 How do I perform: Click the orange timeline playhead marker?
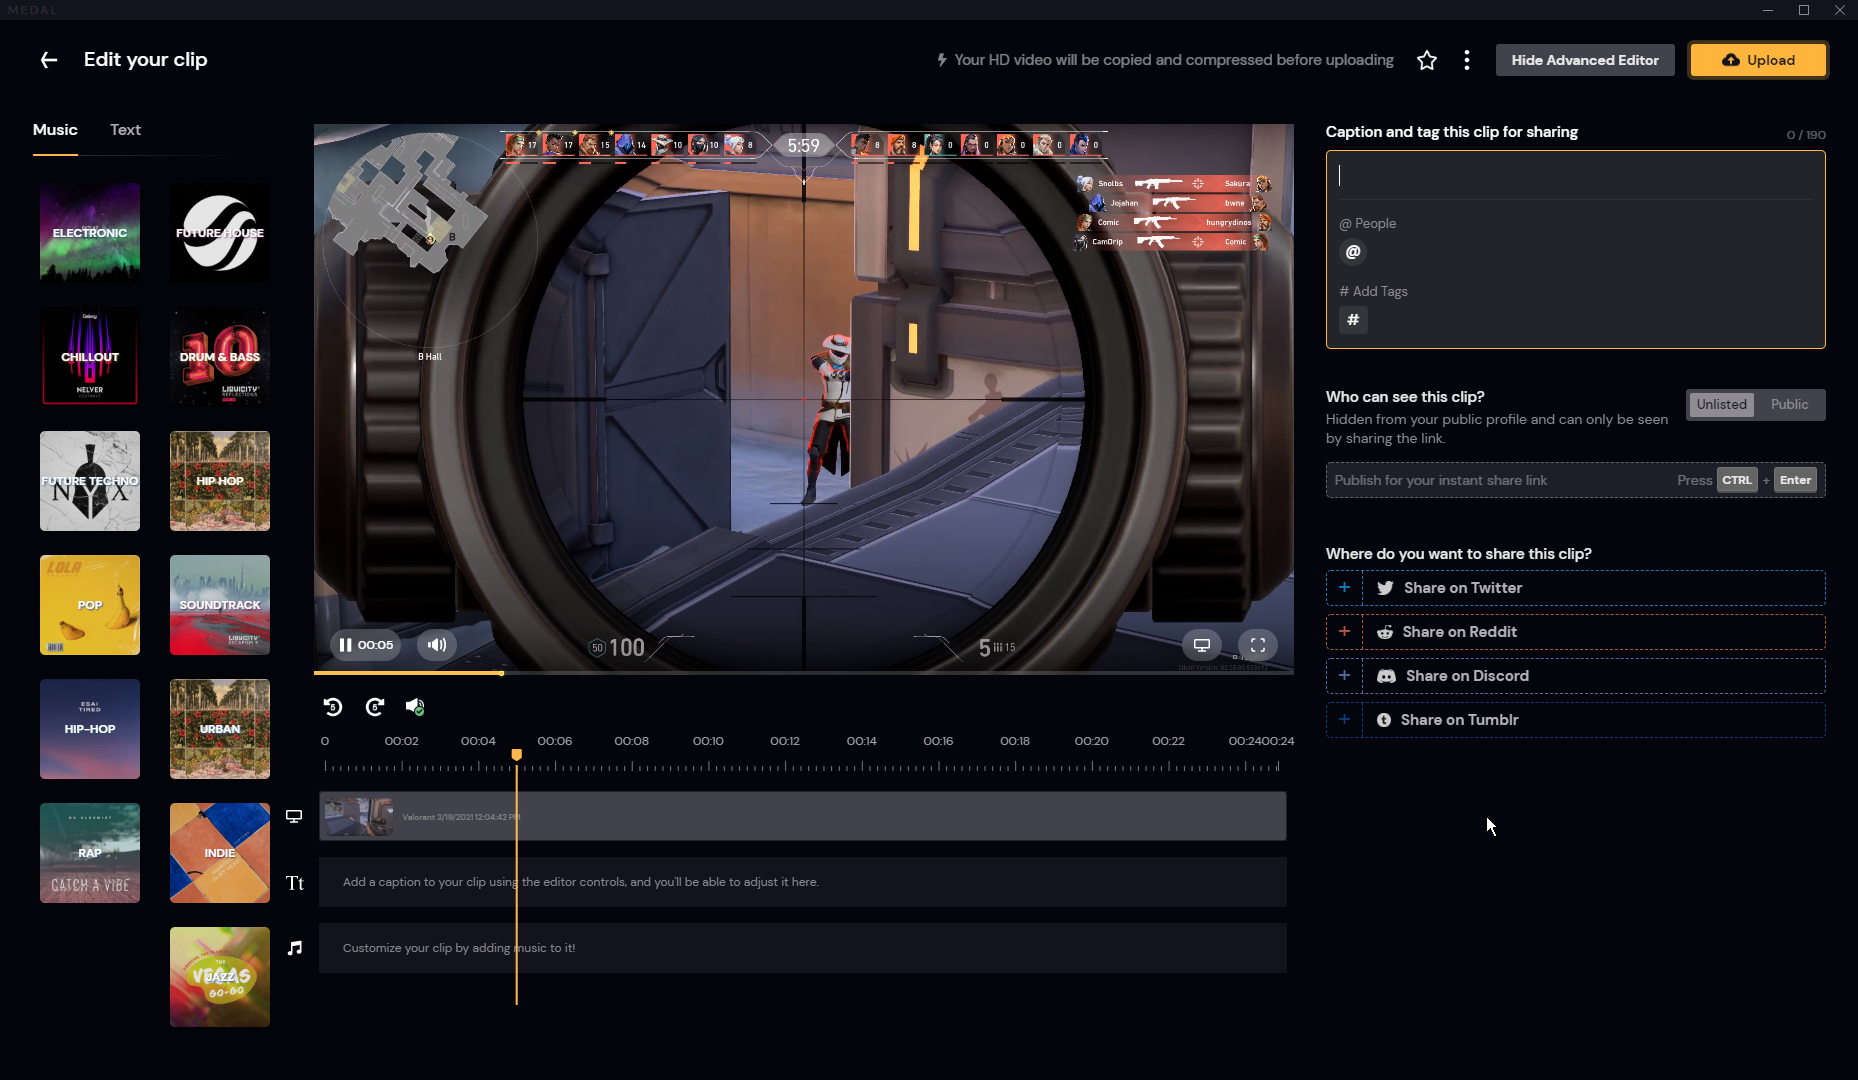[x=516, y=755]
